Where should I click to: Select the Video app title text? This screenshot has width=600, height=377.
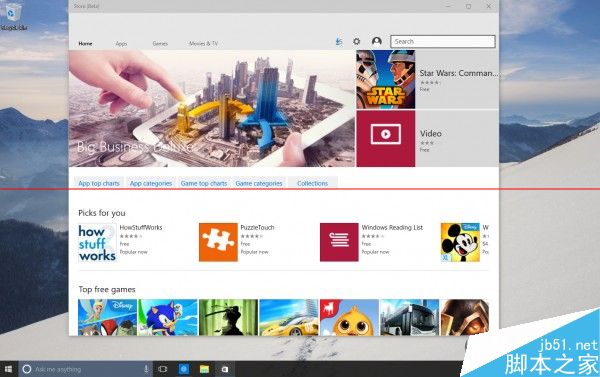coord(431,134)
